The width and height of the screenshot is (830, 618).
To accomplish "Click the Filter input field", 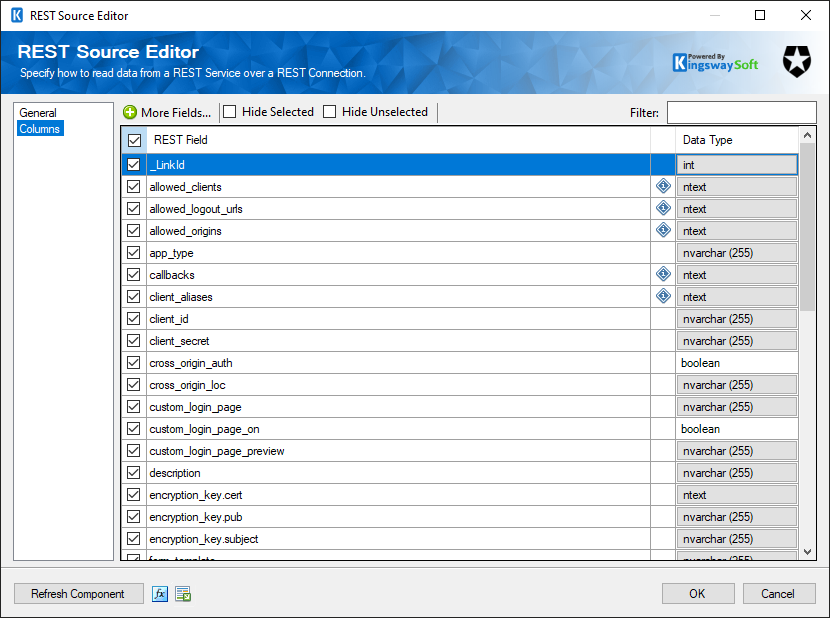I will point(741,112).
